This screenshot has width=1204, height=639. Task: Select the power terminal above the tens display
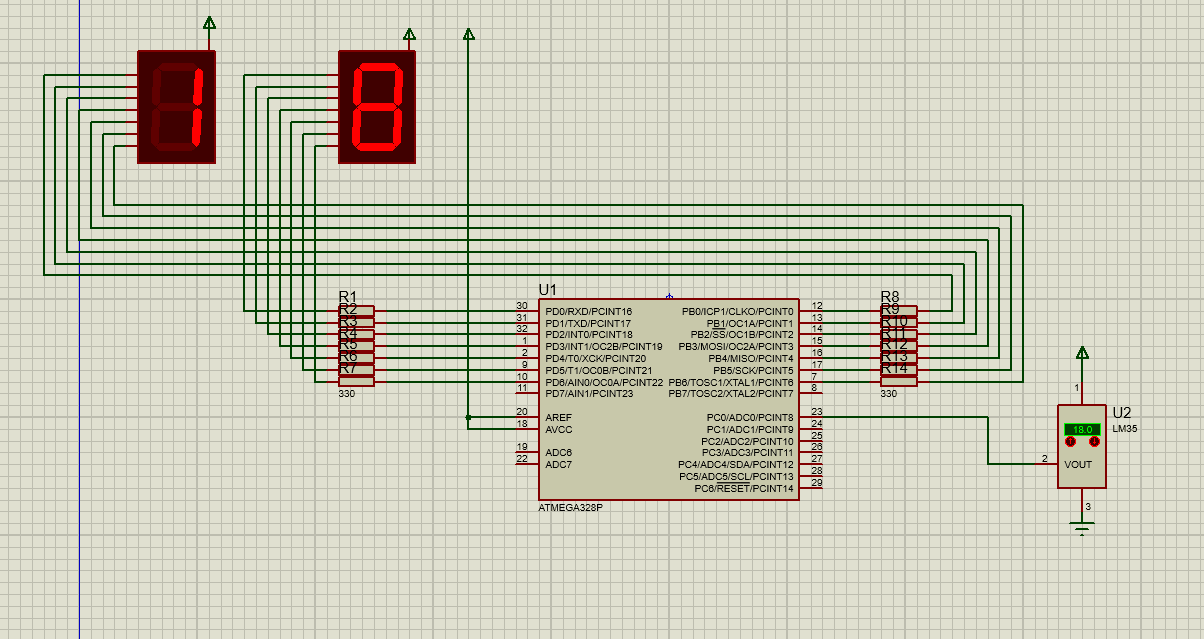pyautogui.click(x=209, y=22)
